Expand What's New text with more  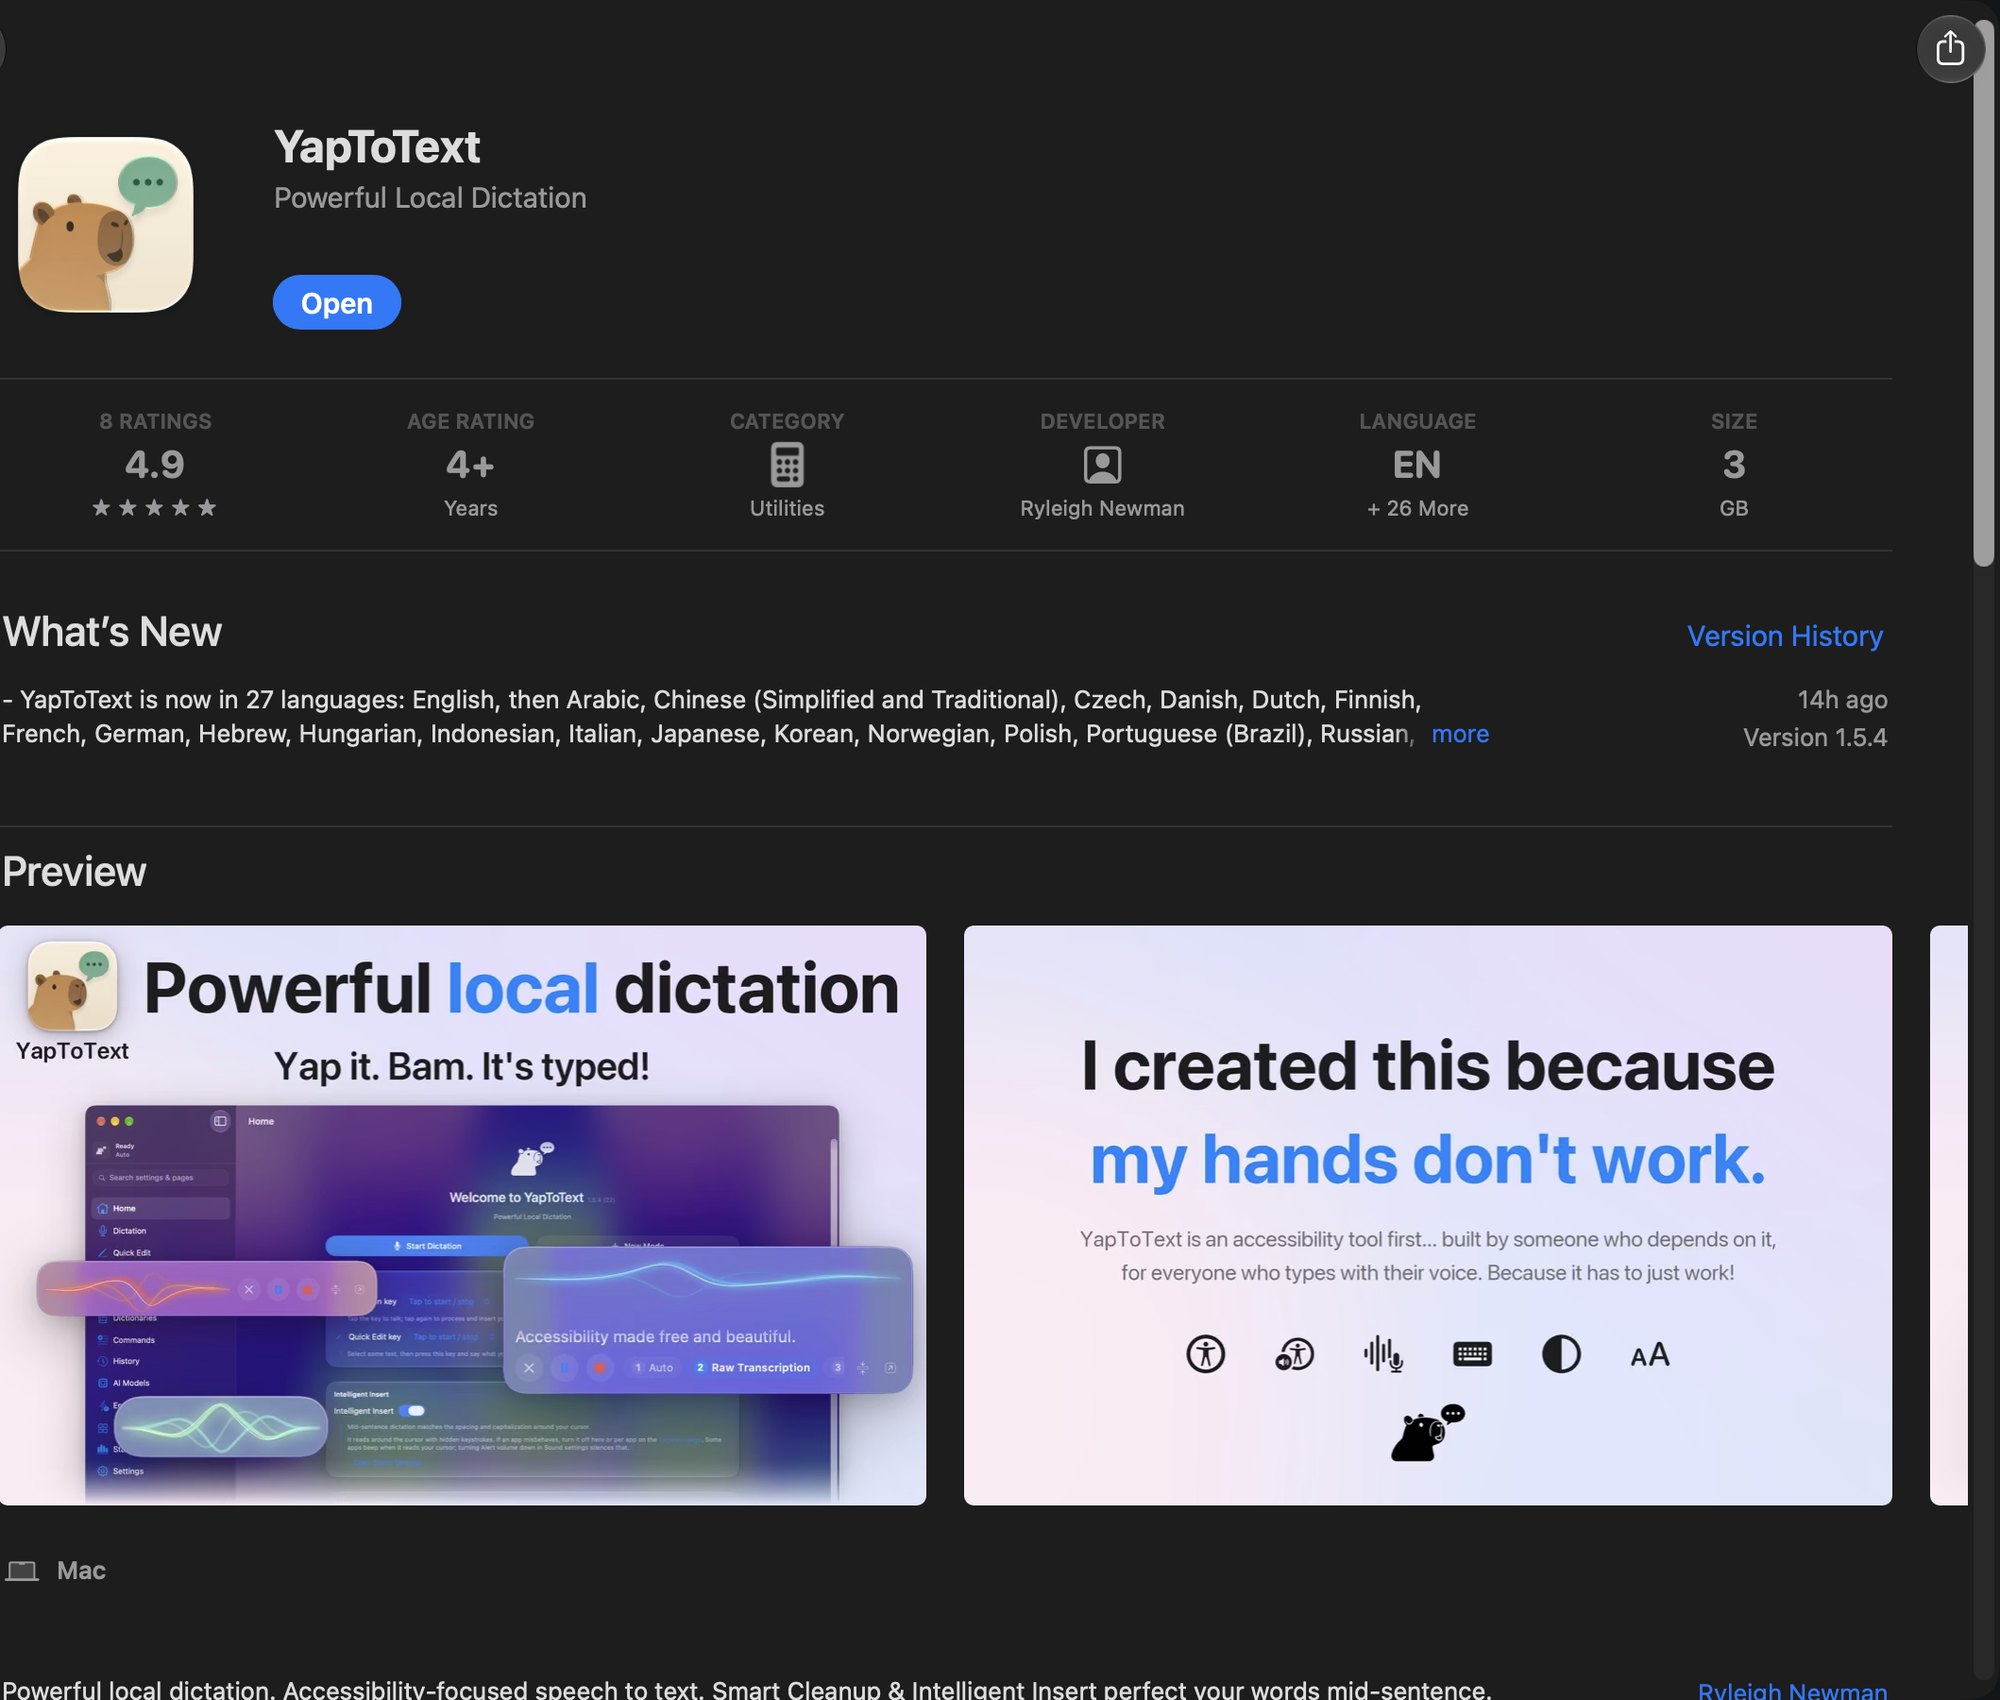tap(1460, 734)
